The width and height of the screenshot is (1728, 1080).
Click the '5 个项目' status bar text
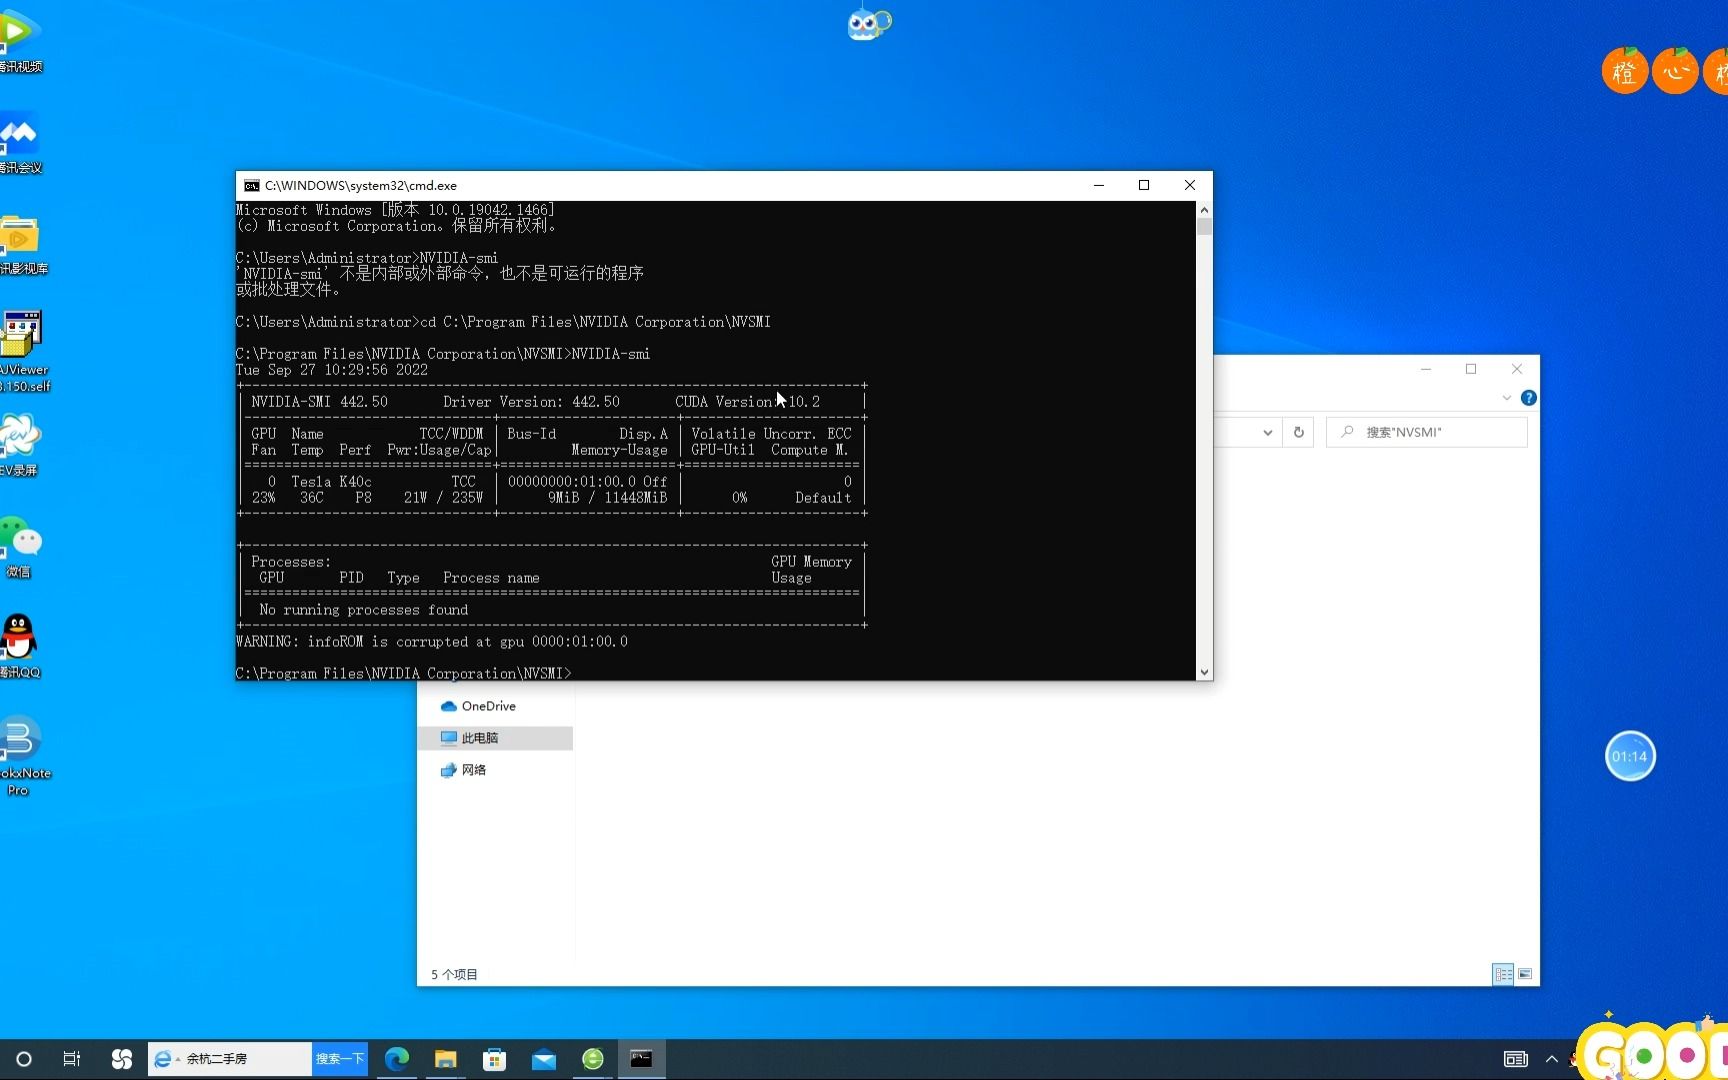click(454, 974)
